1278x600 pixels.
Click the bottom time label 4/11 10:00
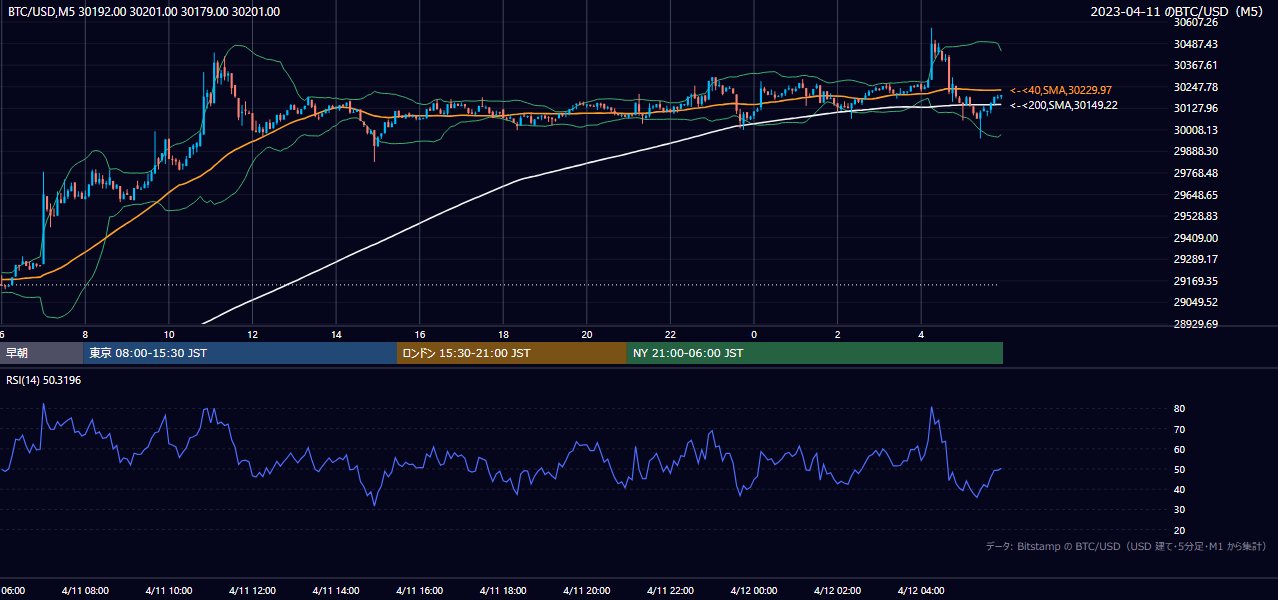(169, 591)
